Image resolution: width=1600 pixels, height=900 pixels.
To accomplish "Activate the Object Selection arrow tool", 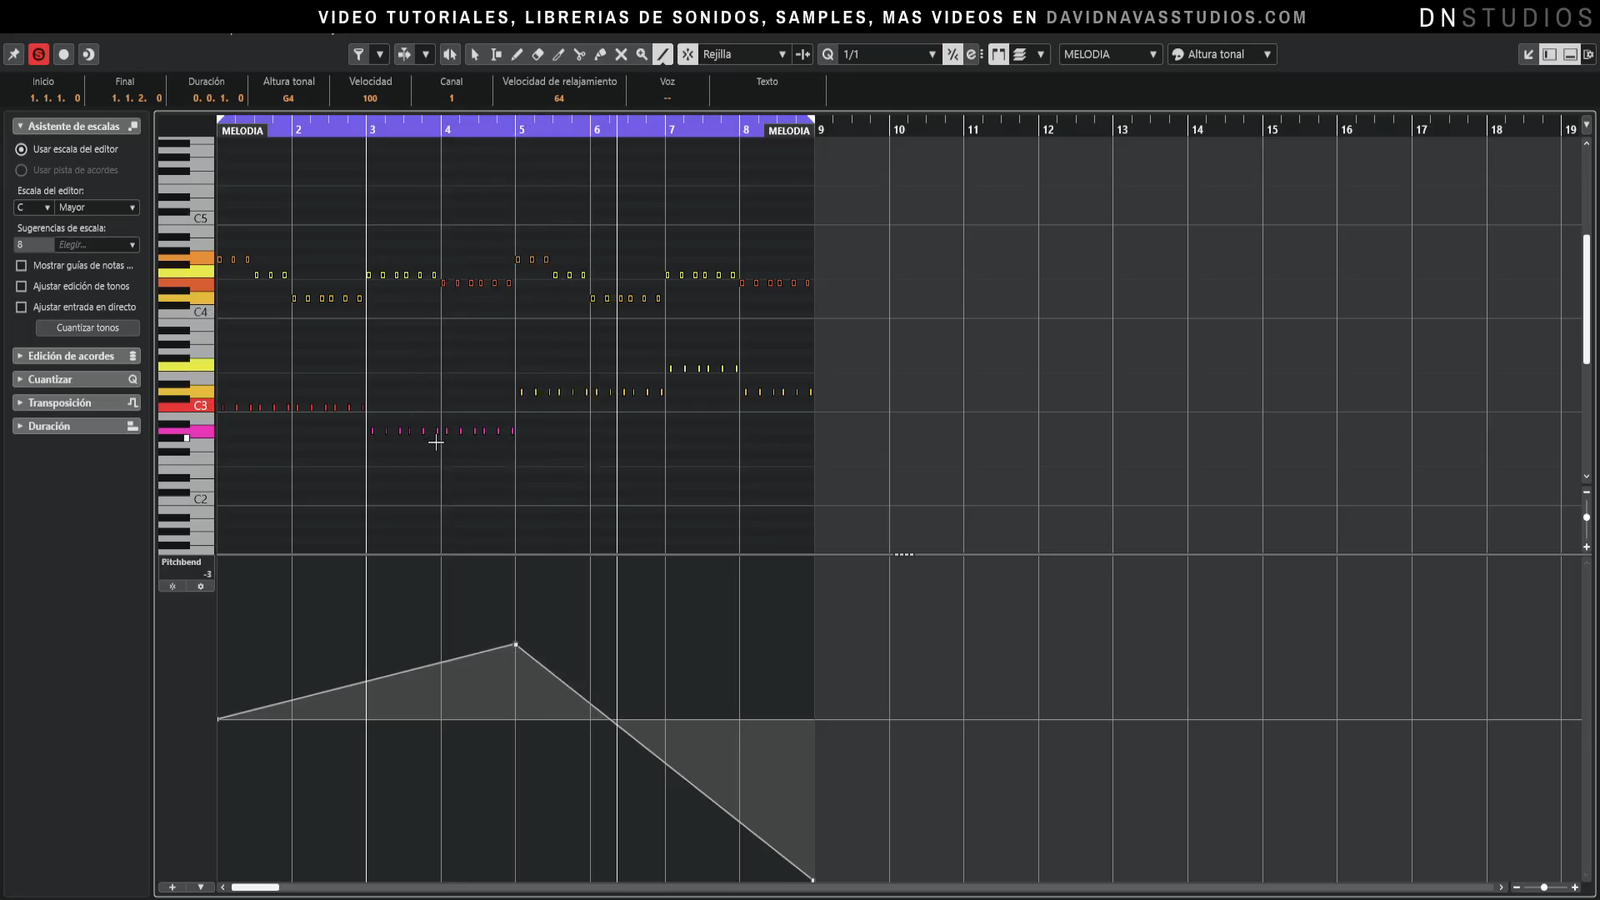I will point(475,54).
